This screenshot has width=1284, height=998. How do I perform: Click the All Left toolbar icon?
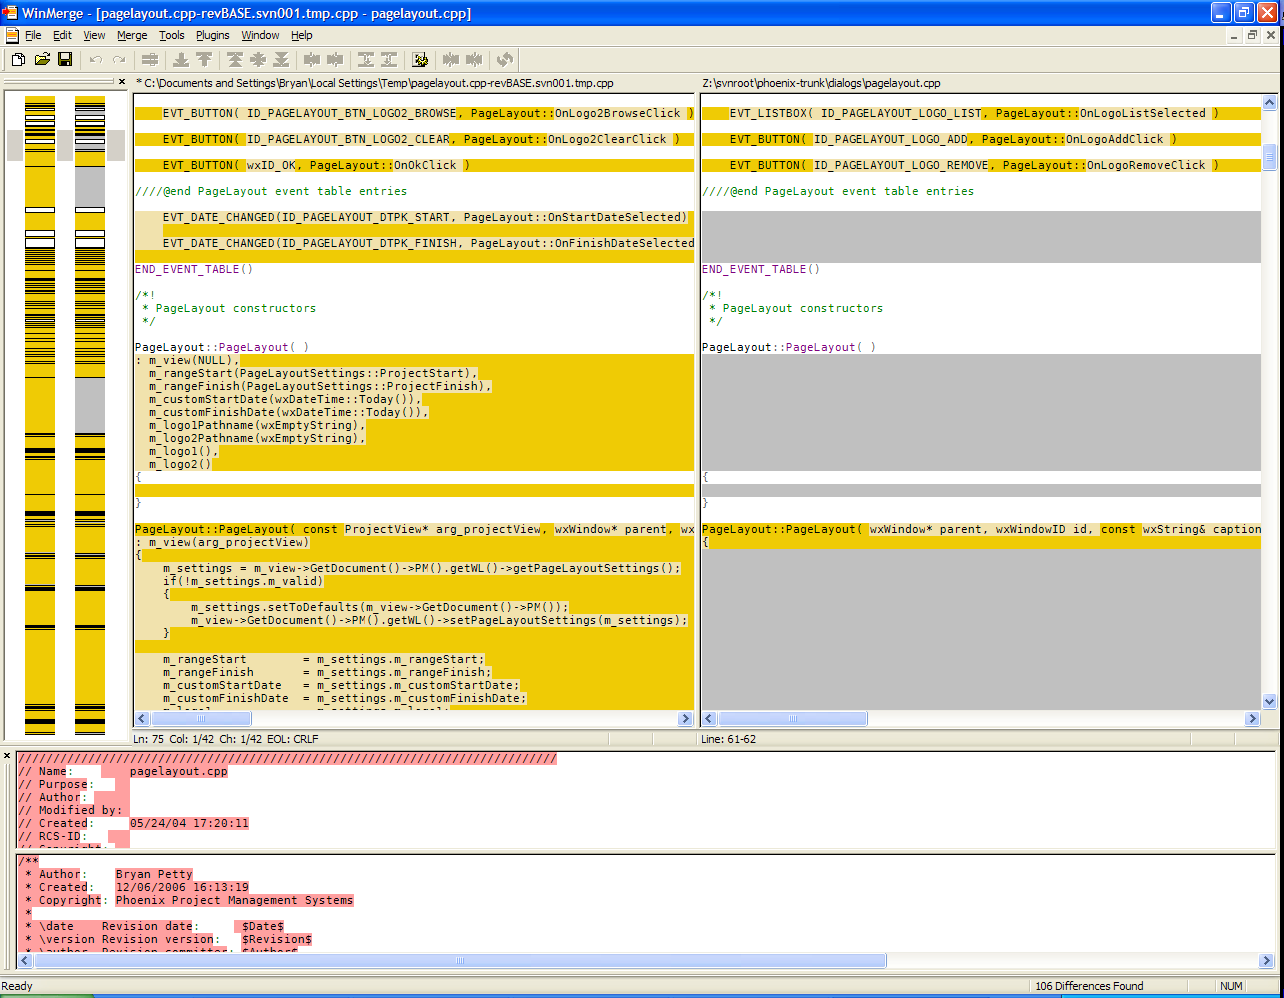tap(474, 60)
